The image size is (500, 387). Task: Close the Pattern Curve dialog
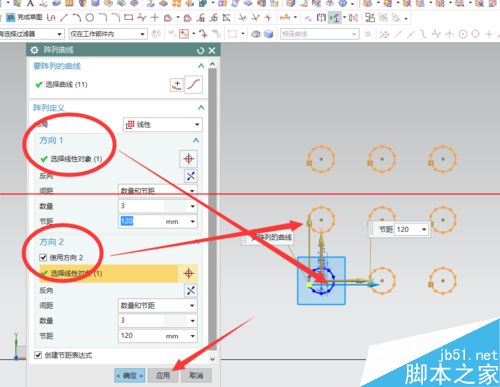[212, 50]
